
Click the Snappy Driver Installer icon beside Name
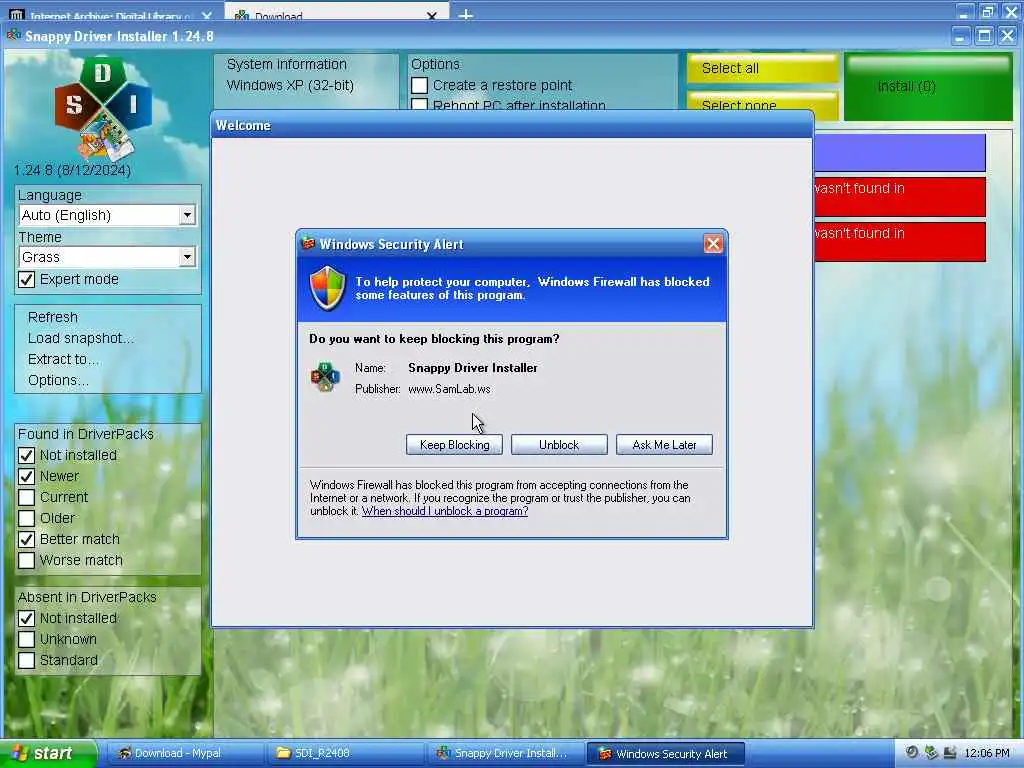pyautogui.click(x=325, y=377)
